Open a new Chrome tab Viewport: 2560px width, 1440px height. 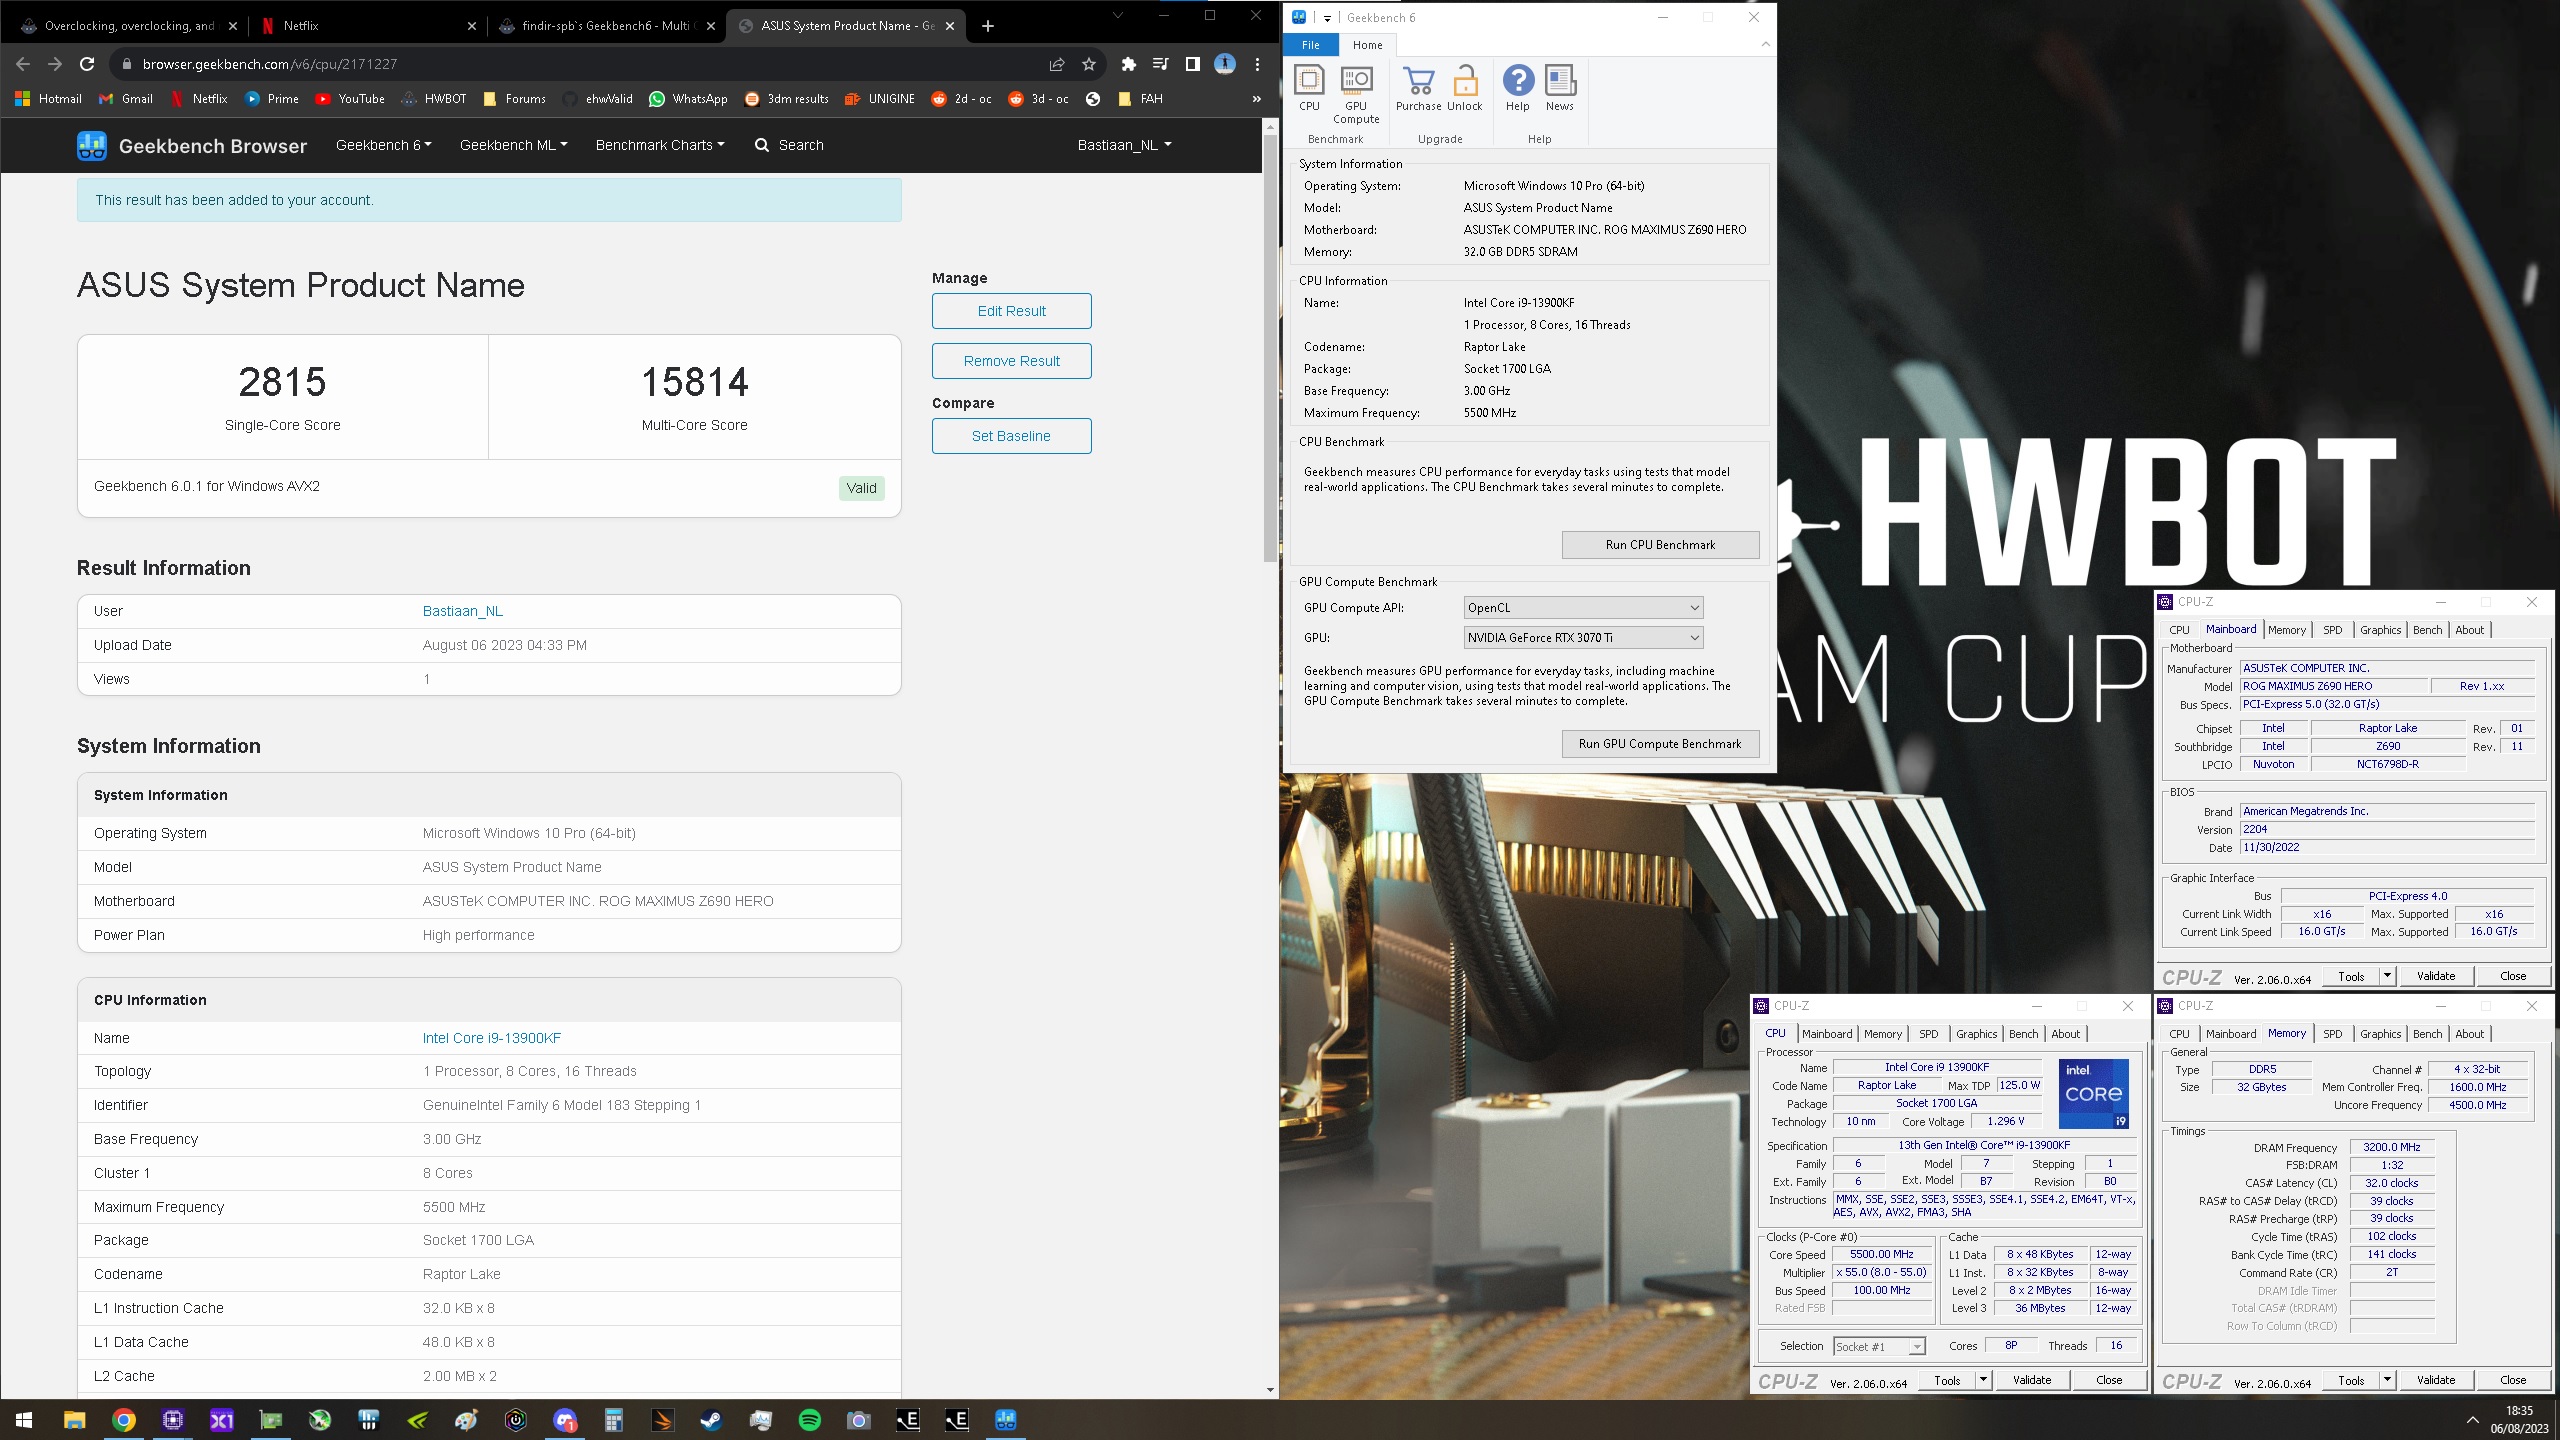tap(987, 26)
